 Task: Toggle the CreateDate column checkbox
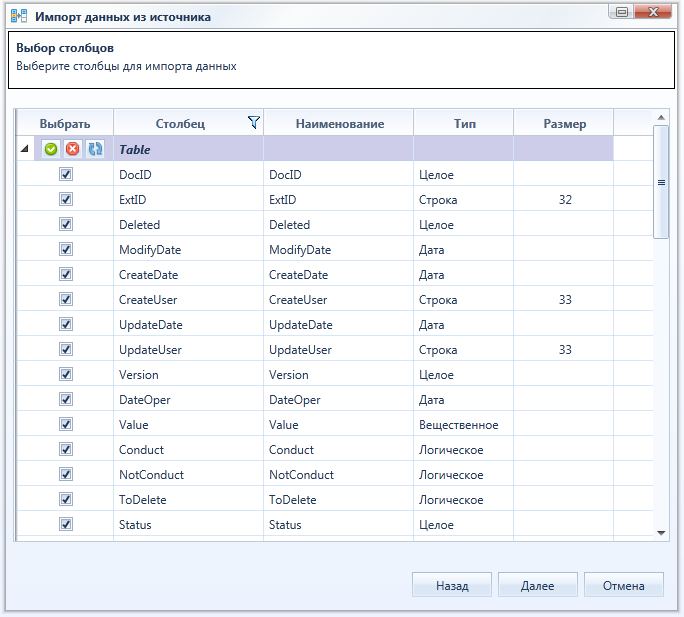click(66, 274)
